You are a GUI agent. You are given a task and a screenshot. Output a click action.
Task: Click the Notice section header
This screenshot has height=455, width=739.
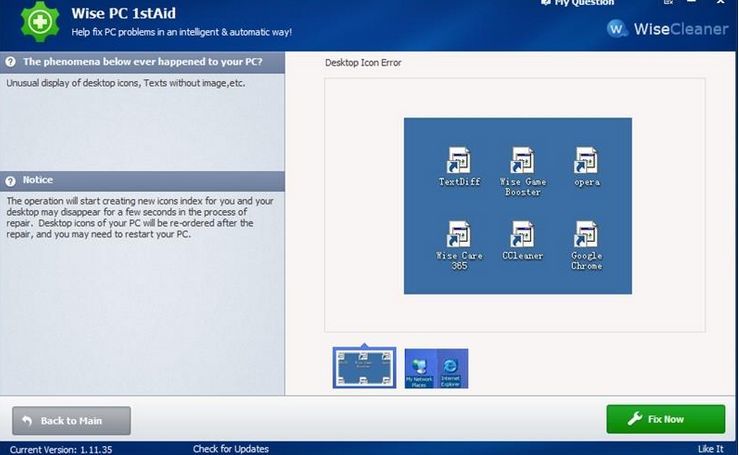(142, 181)
